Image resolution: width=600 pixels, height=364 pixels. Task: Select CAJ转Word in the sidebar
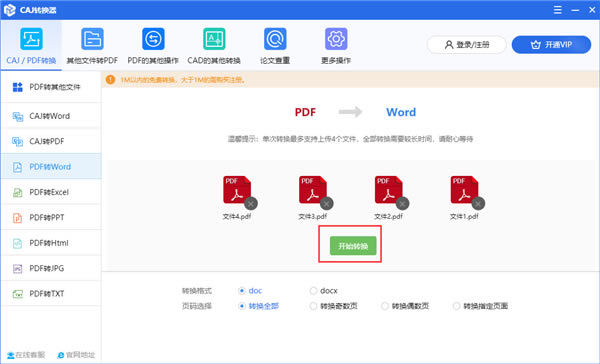pos(51,116)
